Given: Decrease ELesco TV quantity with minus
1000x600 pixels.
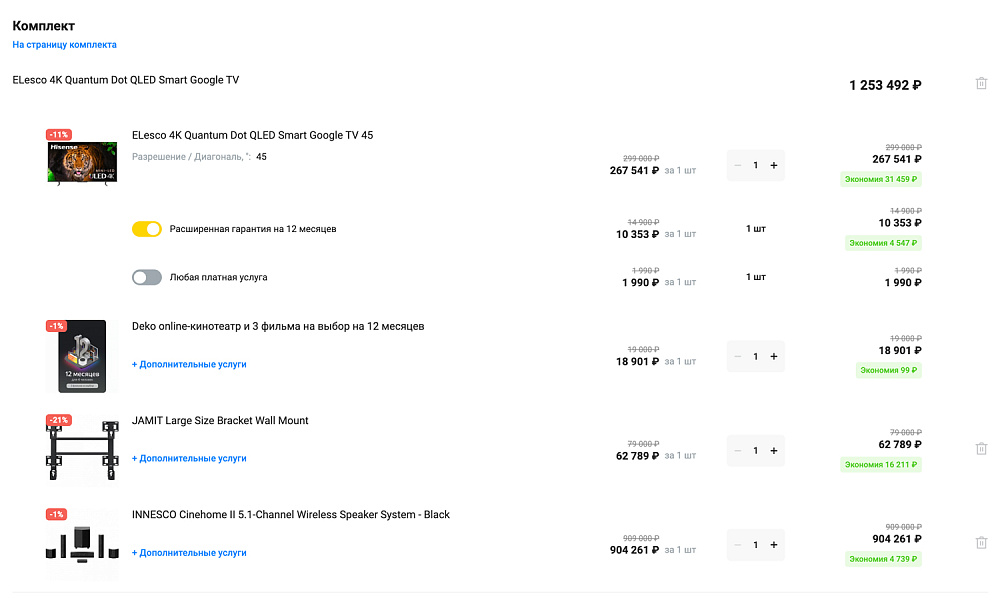Looking at the screenshot, I should [738, 166].
